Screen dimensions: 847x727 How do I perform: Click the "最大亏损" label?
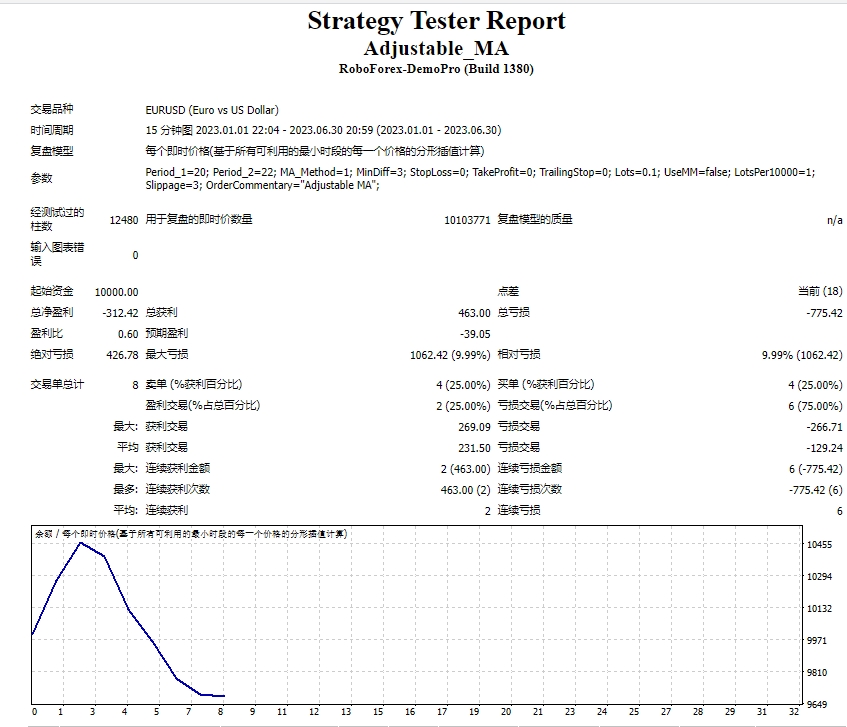point(167,355)
